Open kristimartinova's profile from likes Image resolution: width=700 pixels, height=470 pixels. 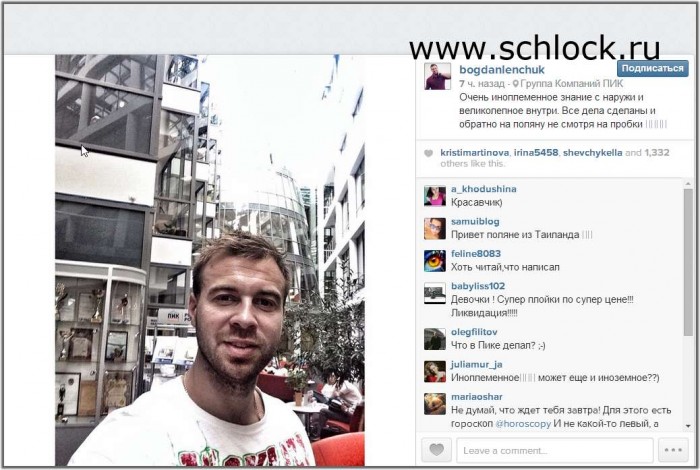pyautogui.click(x=475, y=153)
